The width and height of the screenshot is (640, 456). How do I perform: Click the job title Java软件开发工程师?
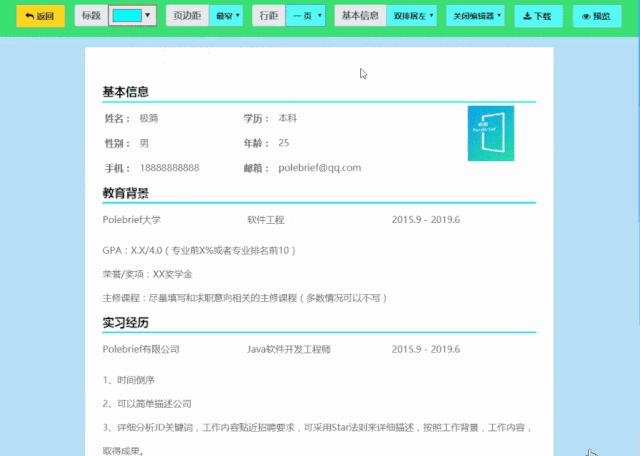pos(289,349)
